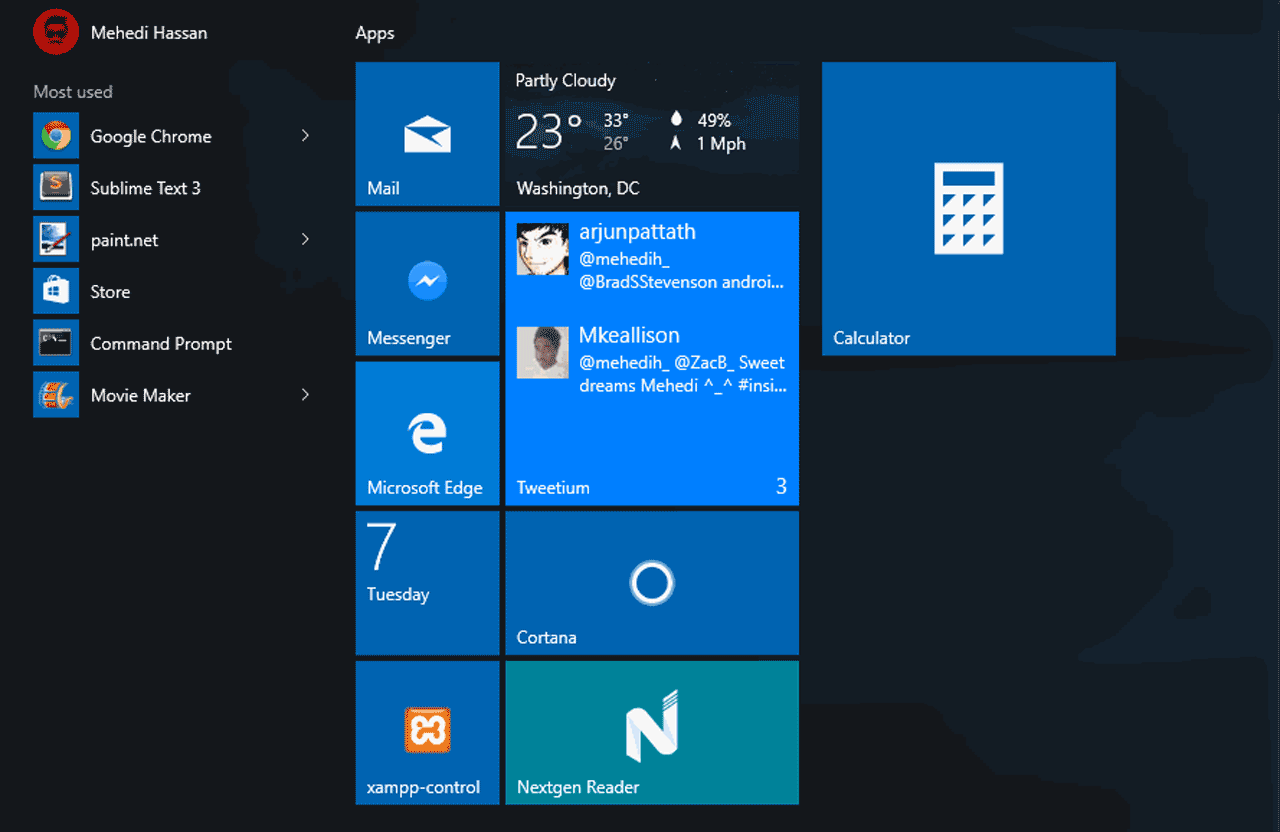Screen dimensions: 1280x832
Task: Open the Mehedi Hassan account name
Action: pyautogui.click(x=149, y=33)
